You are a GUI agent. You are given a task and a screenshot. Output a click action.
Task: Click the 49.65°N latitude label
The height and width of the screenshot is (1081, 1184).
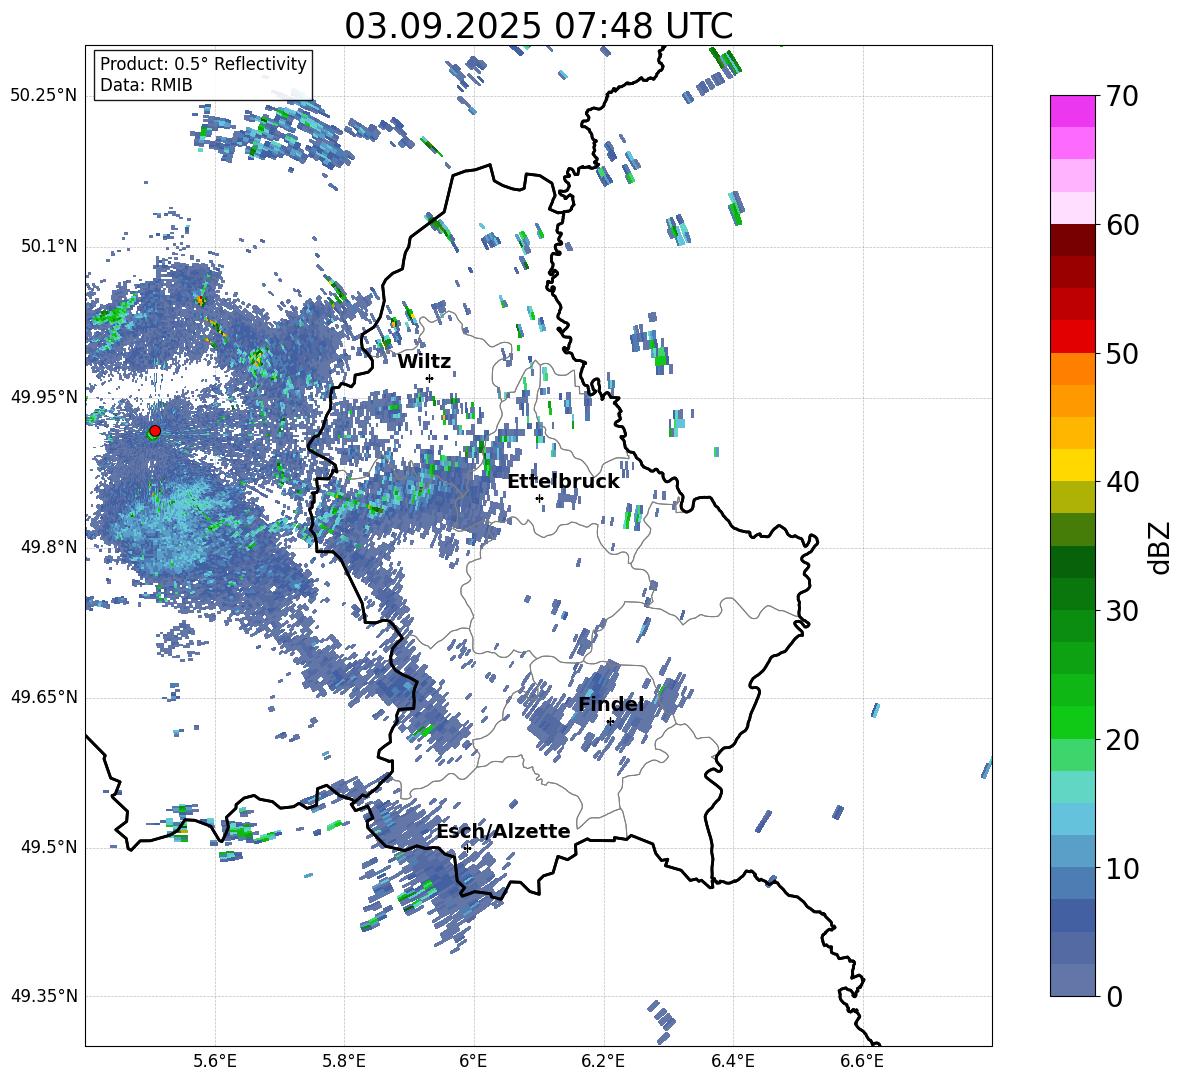(x=44, y=697)
